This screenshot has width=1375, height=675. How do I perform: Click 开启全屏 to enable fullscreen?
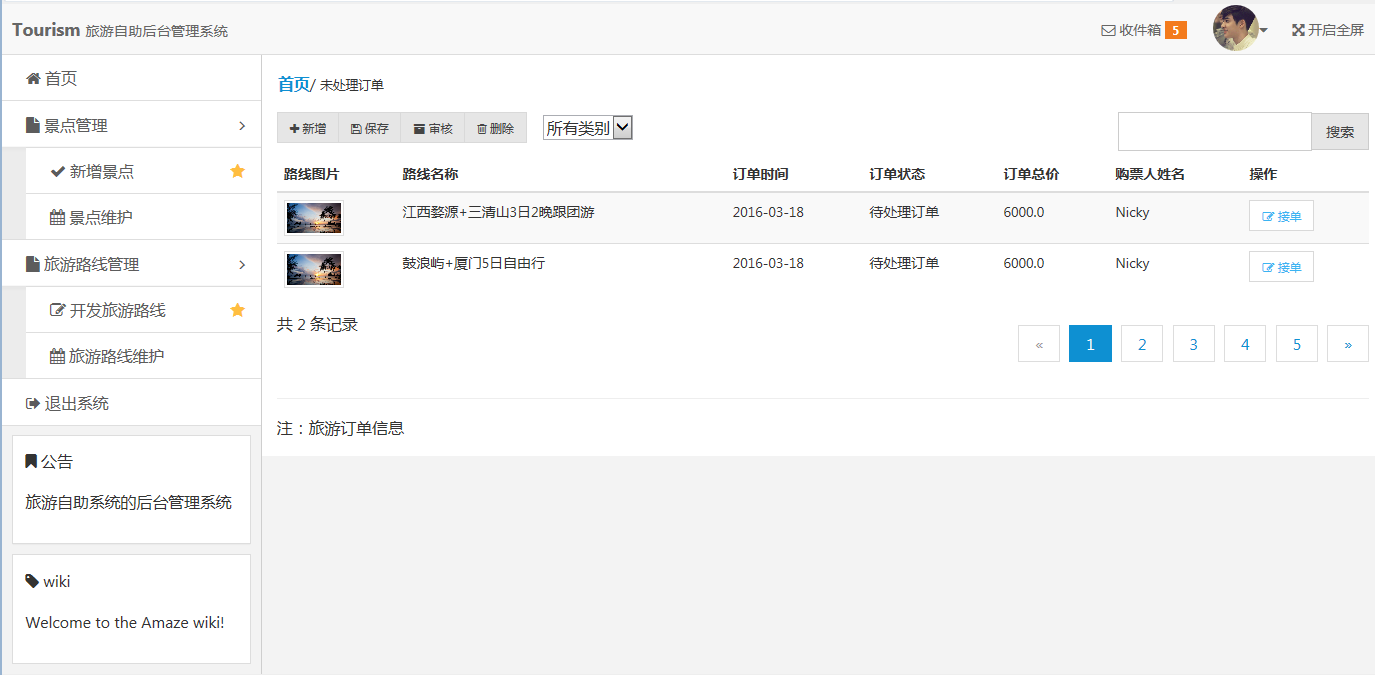[x=1328, y=30]
